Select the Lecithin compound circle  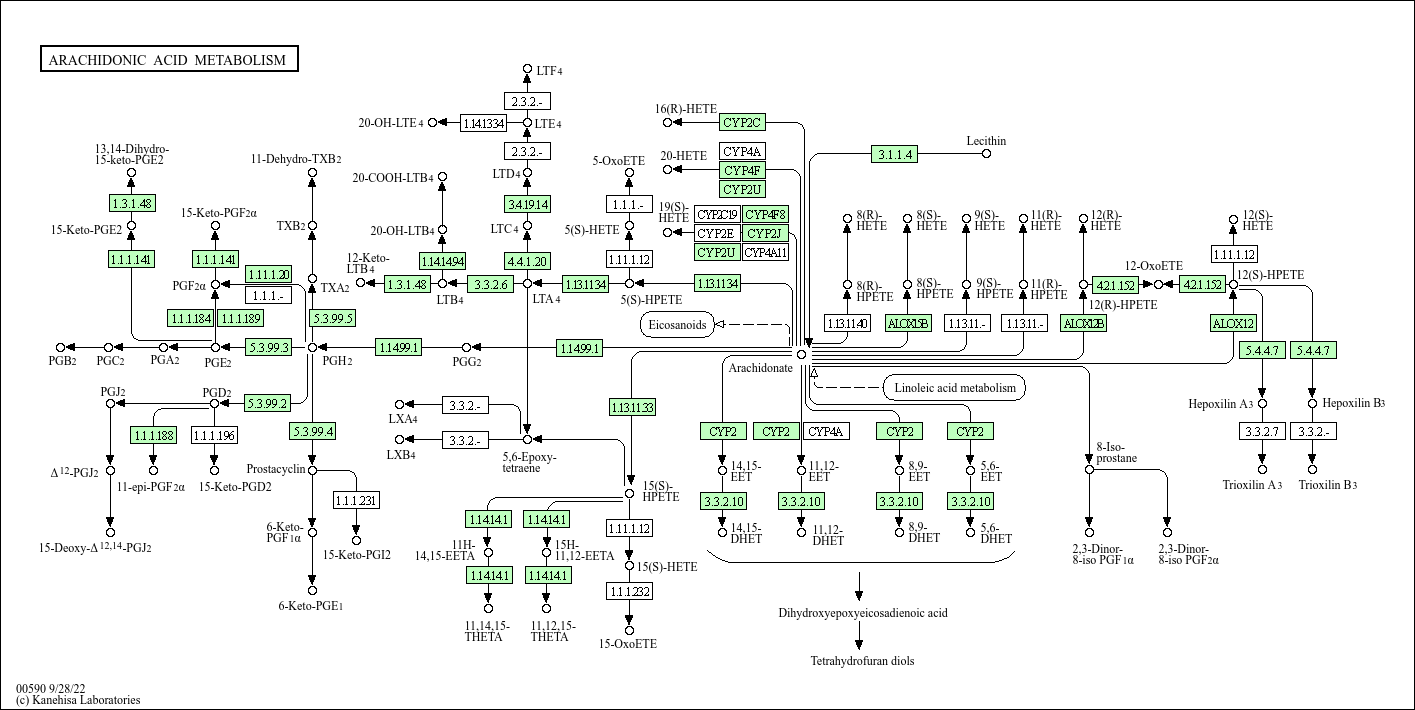coord(986,153)
